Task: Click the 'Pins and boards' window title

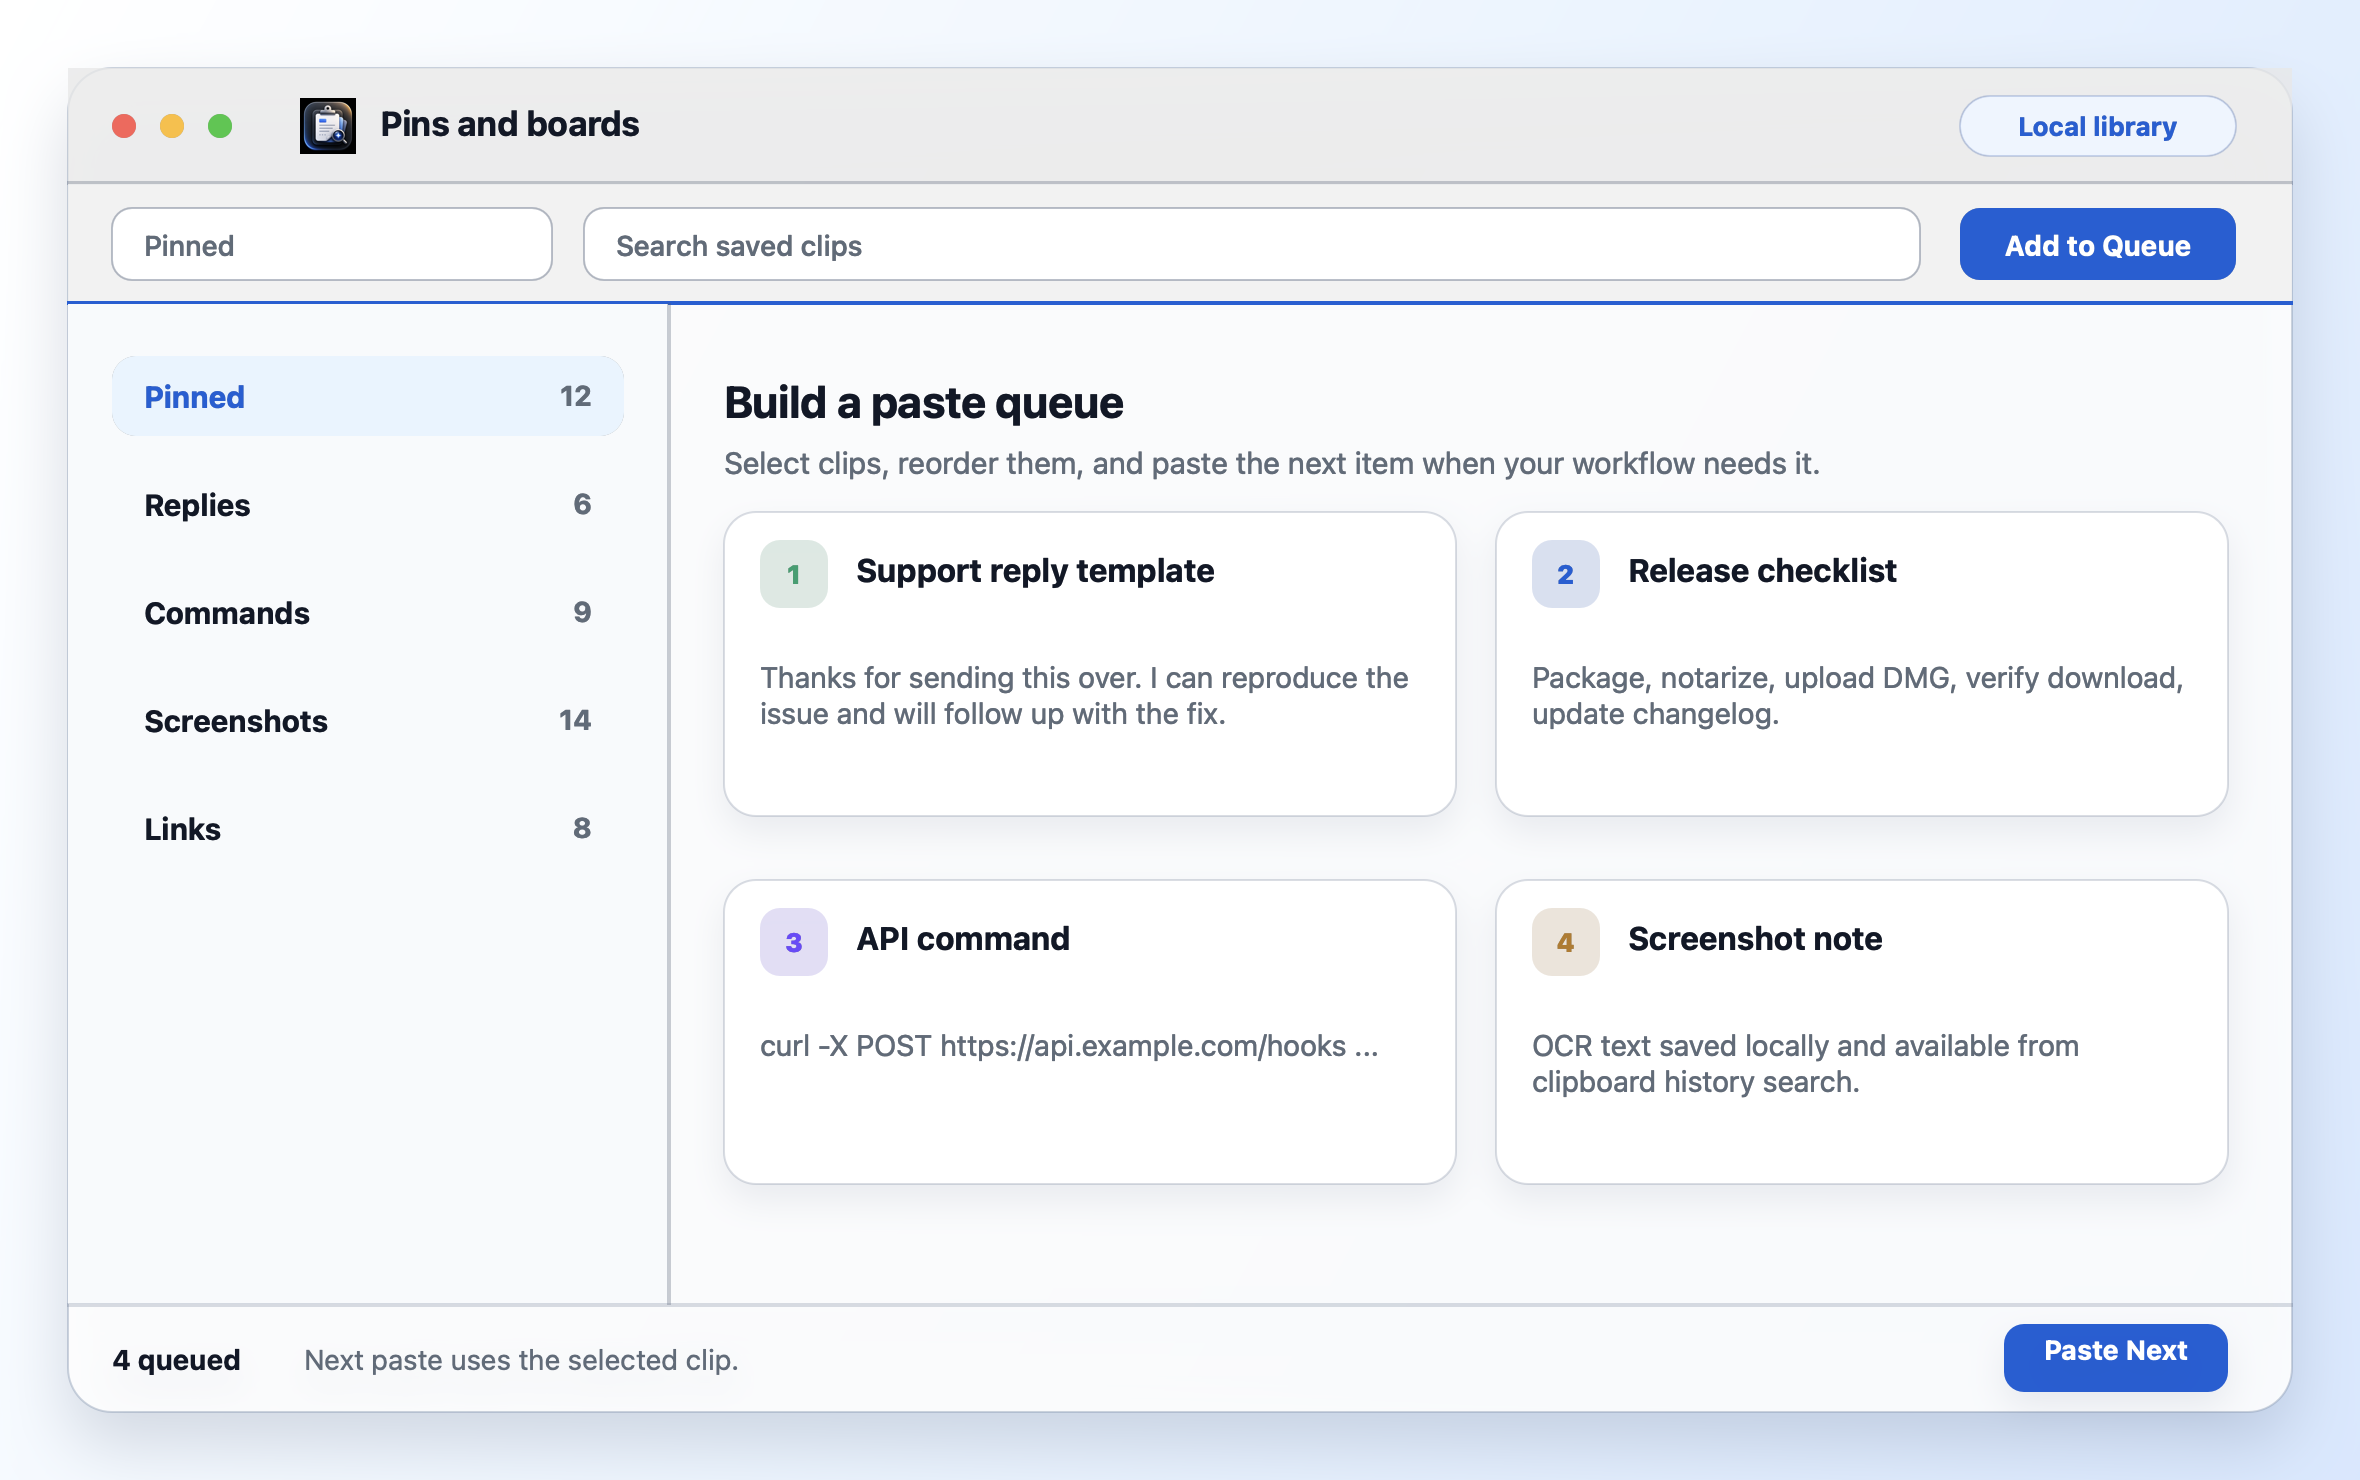Action: point(510,124)
